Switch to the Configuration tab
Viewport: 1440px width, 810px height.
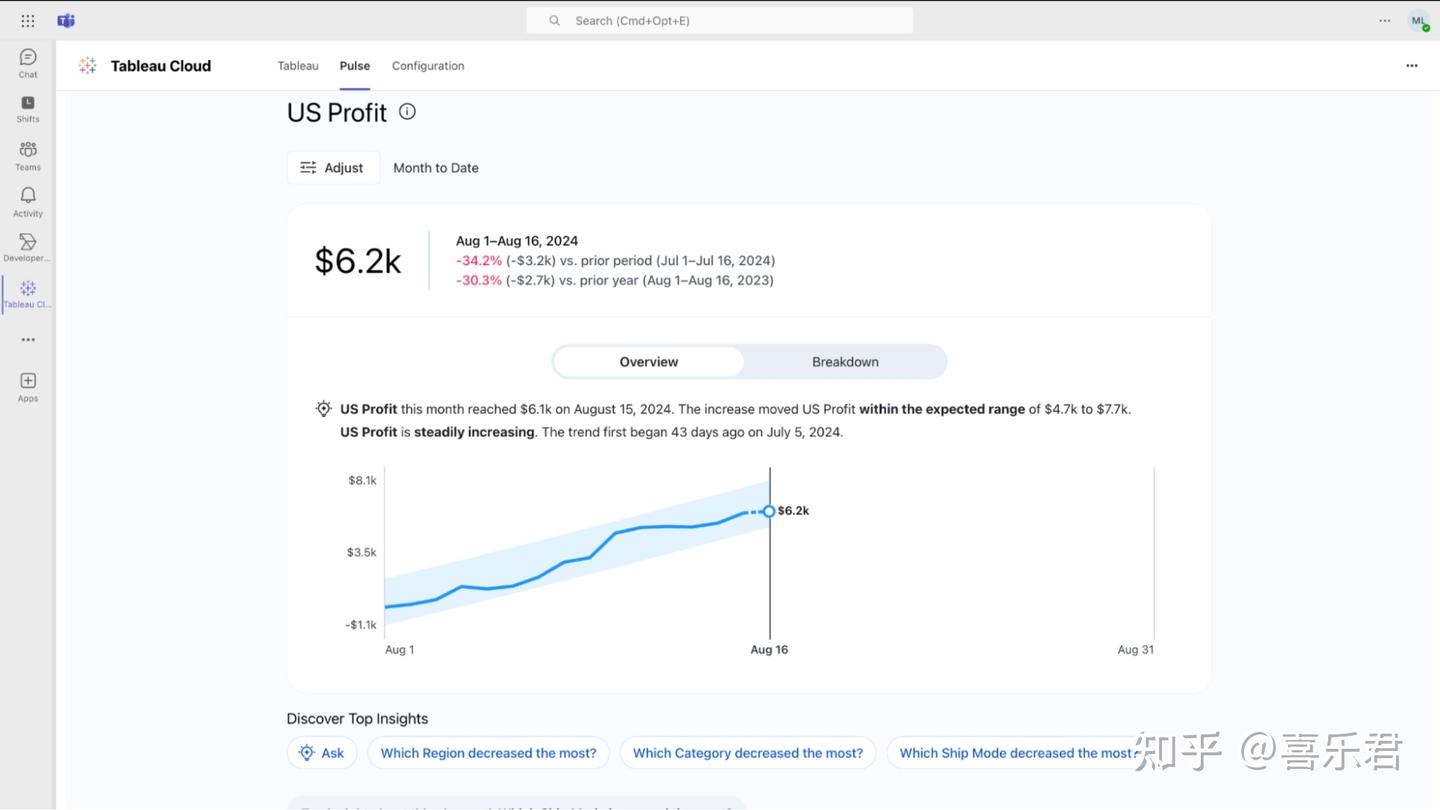pyautogui.click(x=428, y=66)
